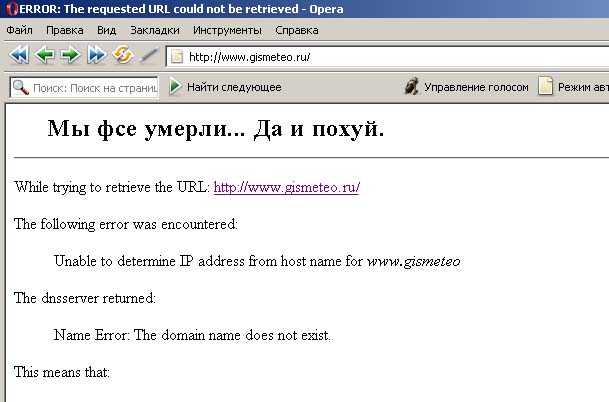This screenshot has width=609, height=402.
Task: Open the Справка menu
Action: [297, 30]
